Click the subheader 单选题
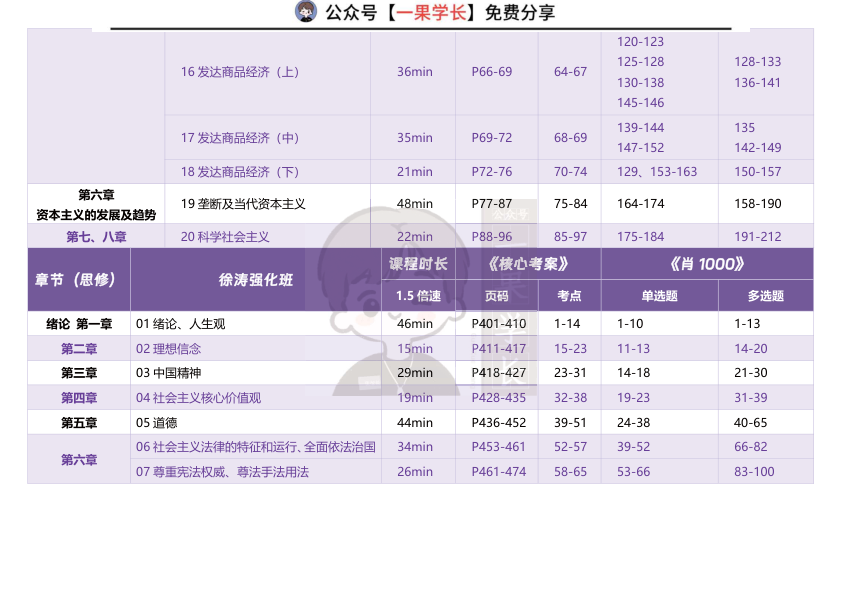 (x=659, y=296)
